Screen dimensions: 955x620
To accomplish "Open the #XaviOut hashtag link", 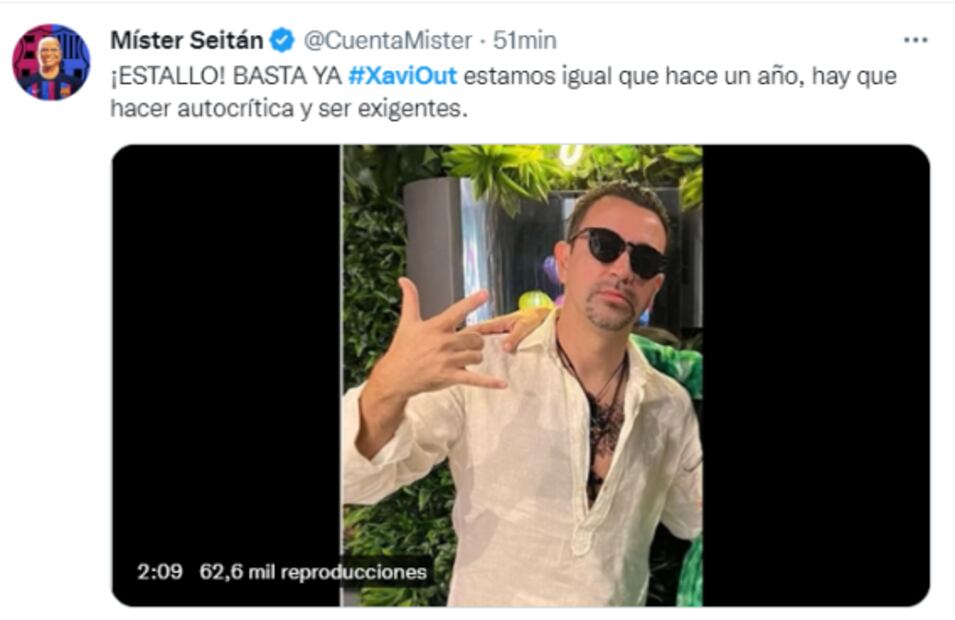I will 403,76.
